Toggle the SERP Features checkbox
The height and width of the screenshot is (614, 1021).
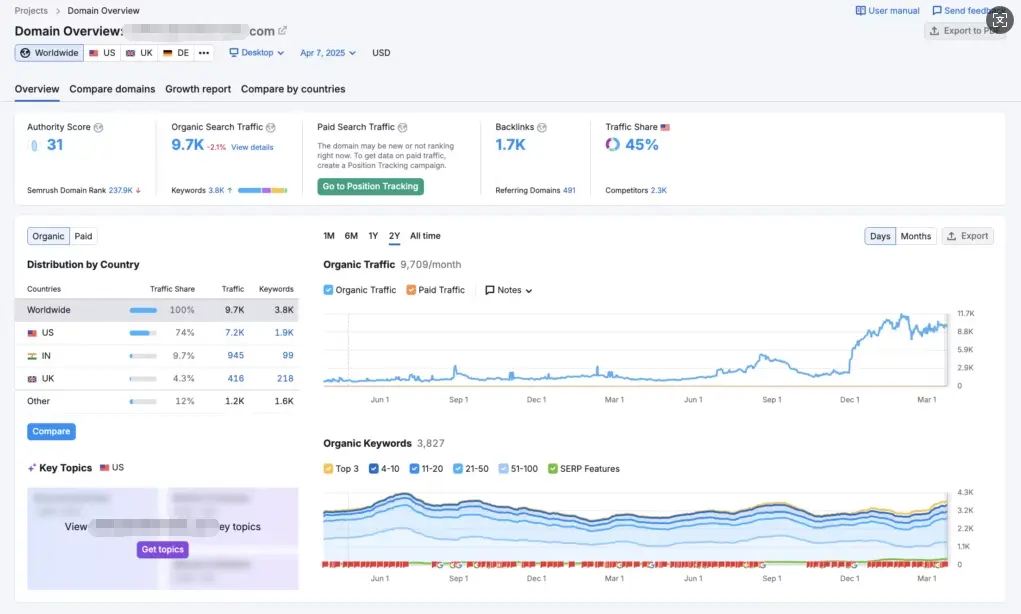tap(552, 469)
